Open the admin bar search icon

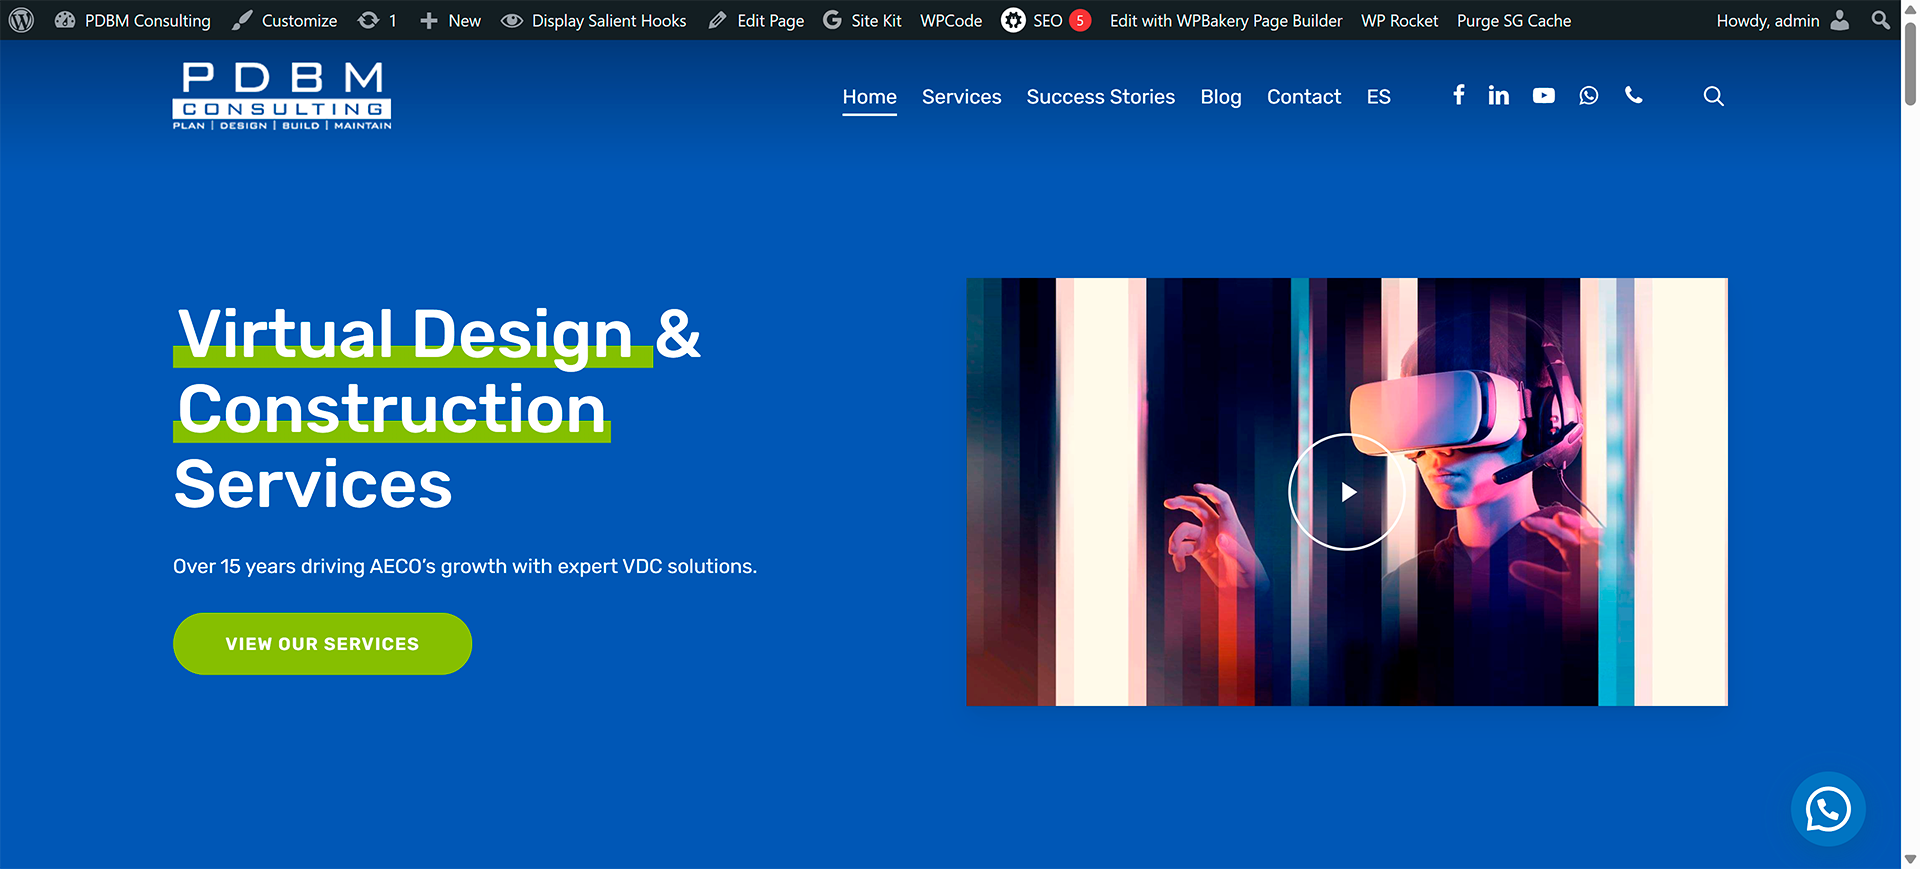pyautogui.click(x=1881, y=20)
